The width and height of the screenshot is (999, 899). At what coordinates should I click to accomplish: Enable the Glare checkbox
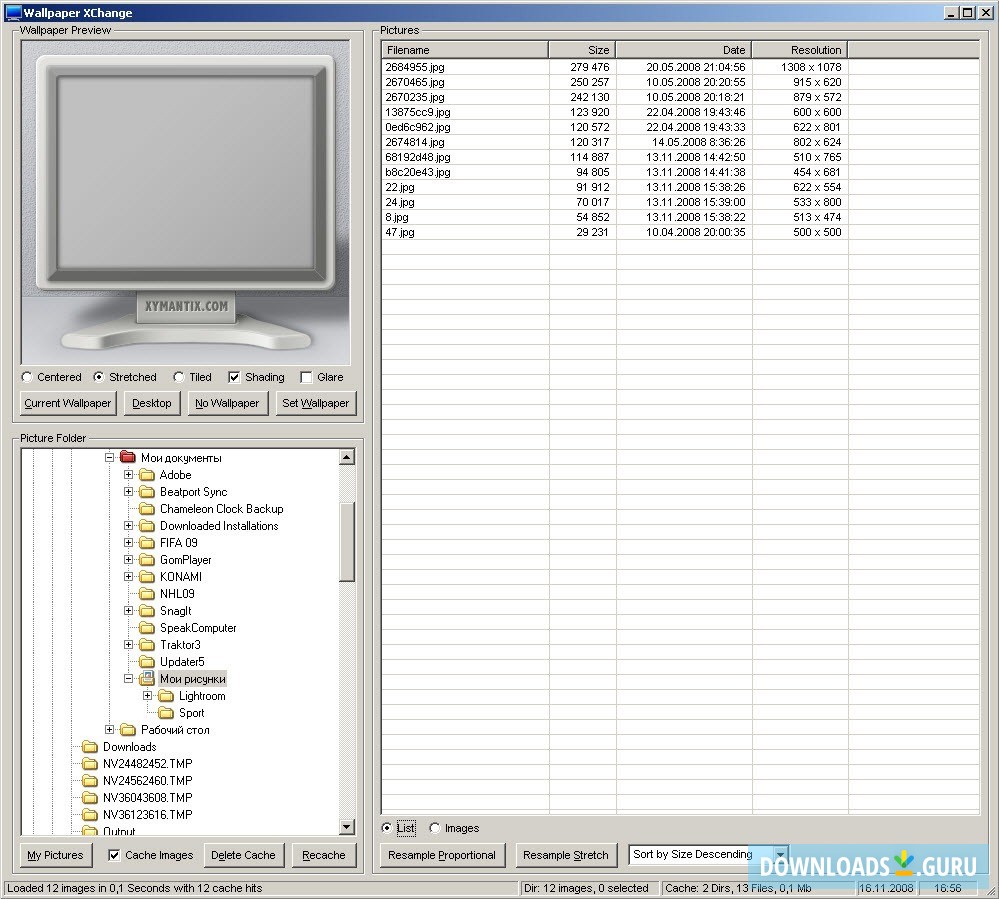tap(305, 377)
